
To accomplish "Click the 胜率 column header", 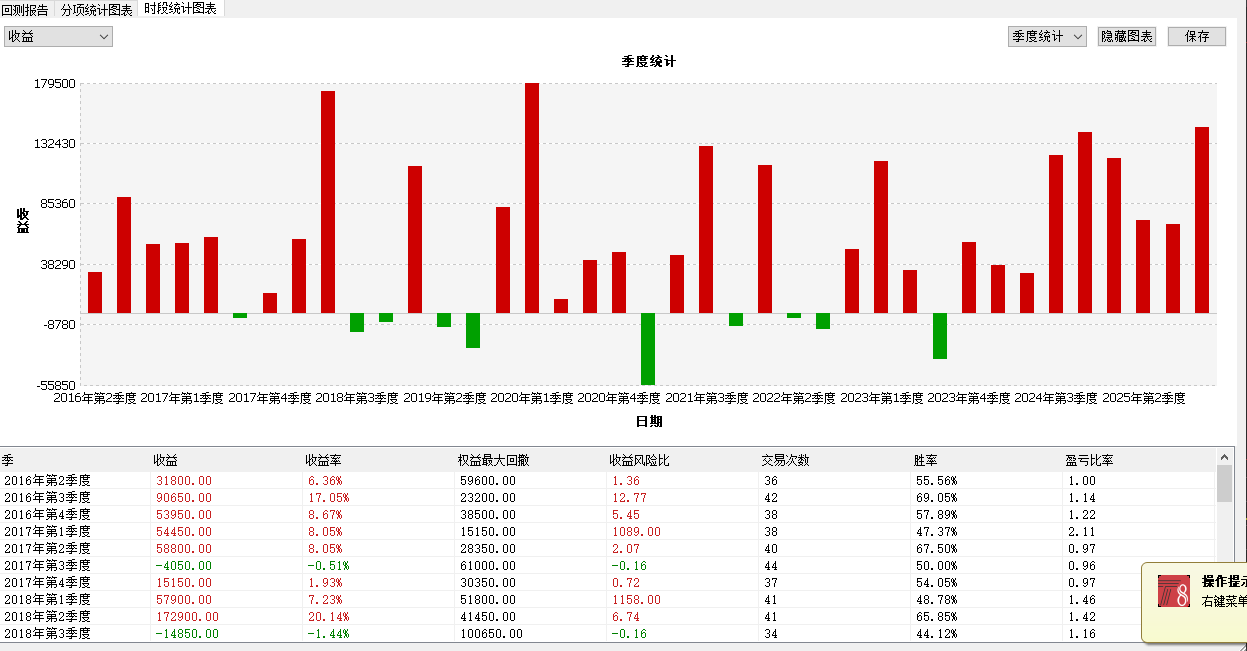I will point(925,460).
